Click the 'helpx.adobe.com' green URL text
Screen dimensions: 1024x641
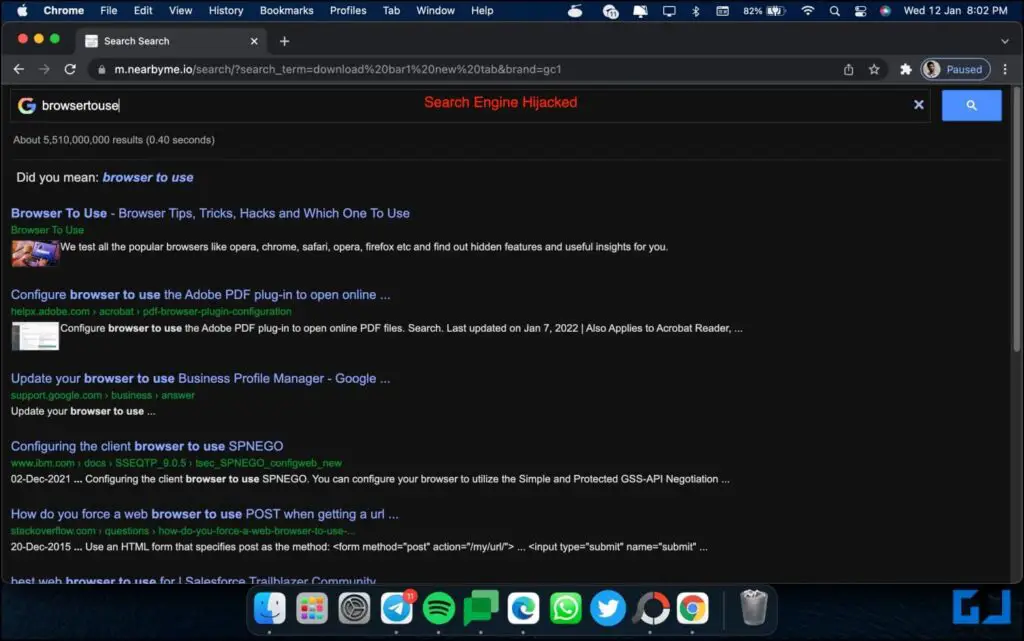pos(50,312)
